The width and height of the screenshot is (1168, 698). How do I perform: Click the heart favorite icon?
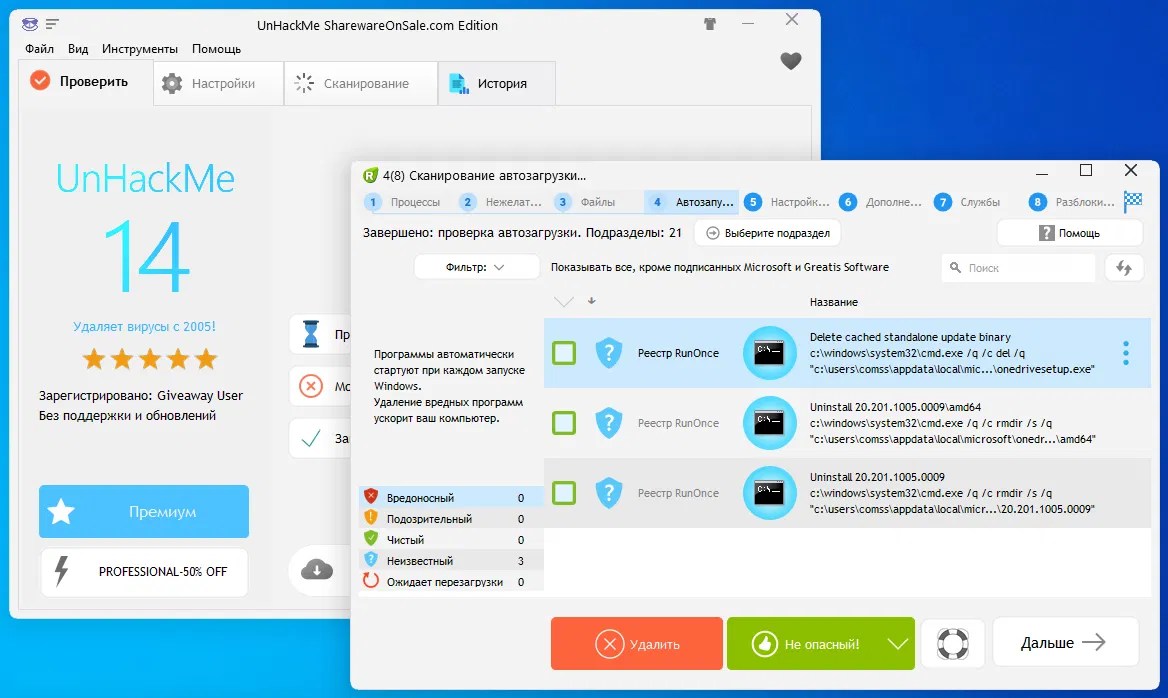click(790, 60)
